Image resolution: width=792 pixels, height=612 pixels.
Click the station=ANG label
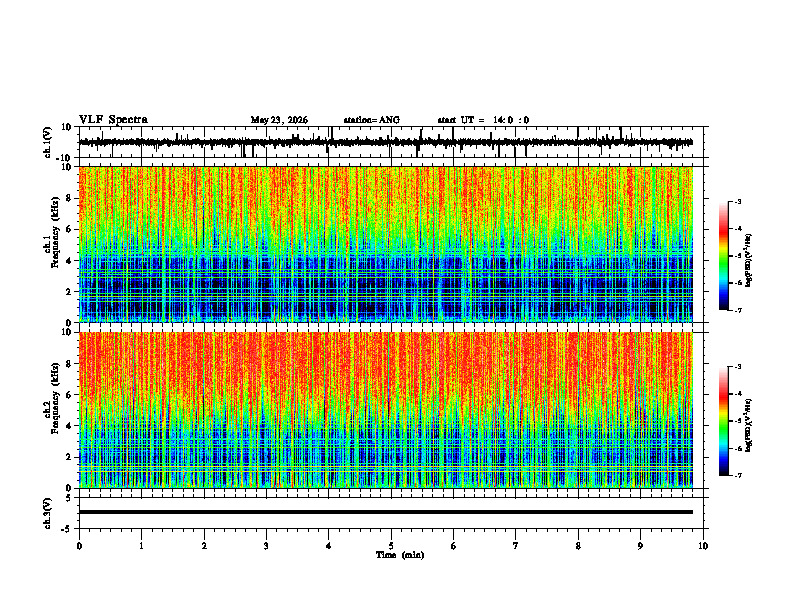pos(371,120)
